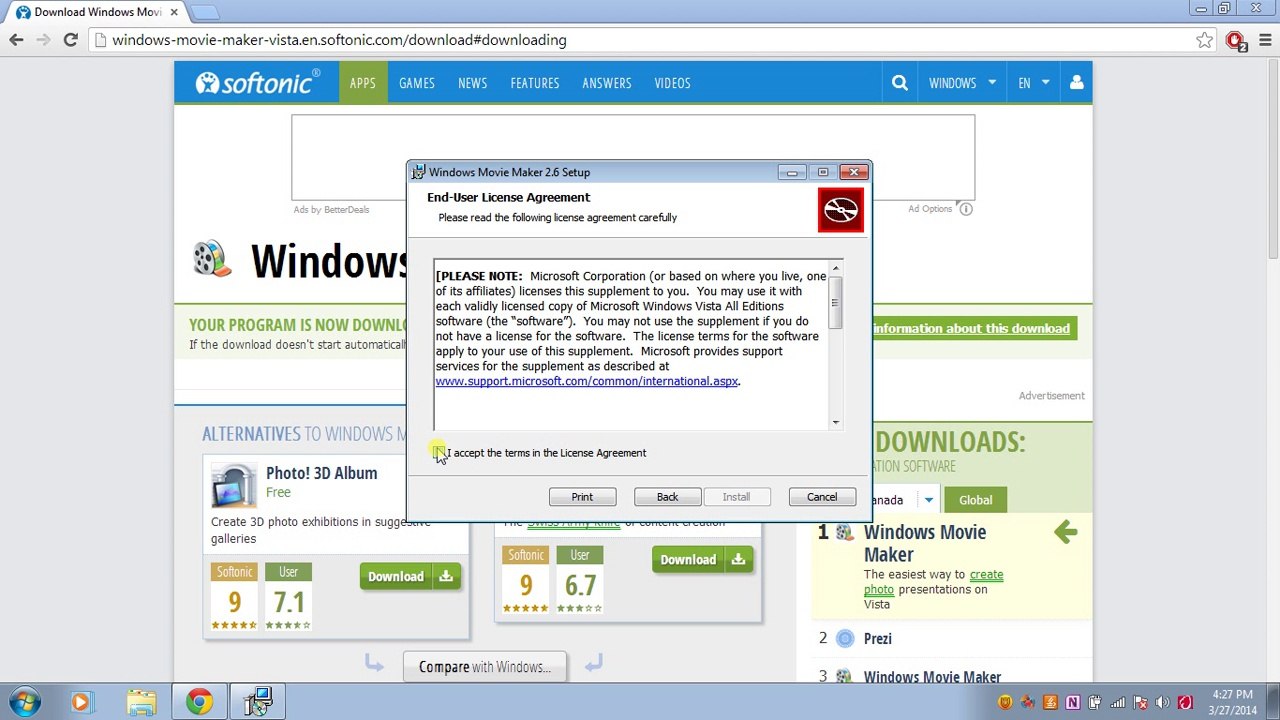Open the ANSWERS section
The height and width of the screenshot is (720, 1280).
point(607,83)
